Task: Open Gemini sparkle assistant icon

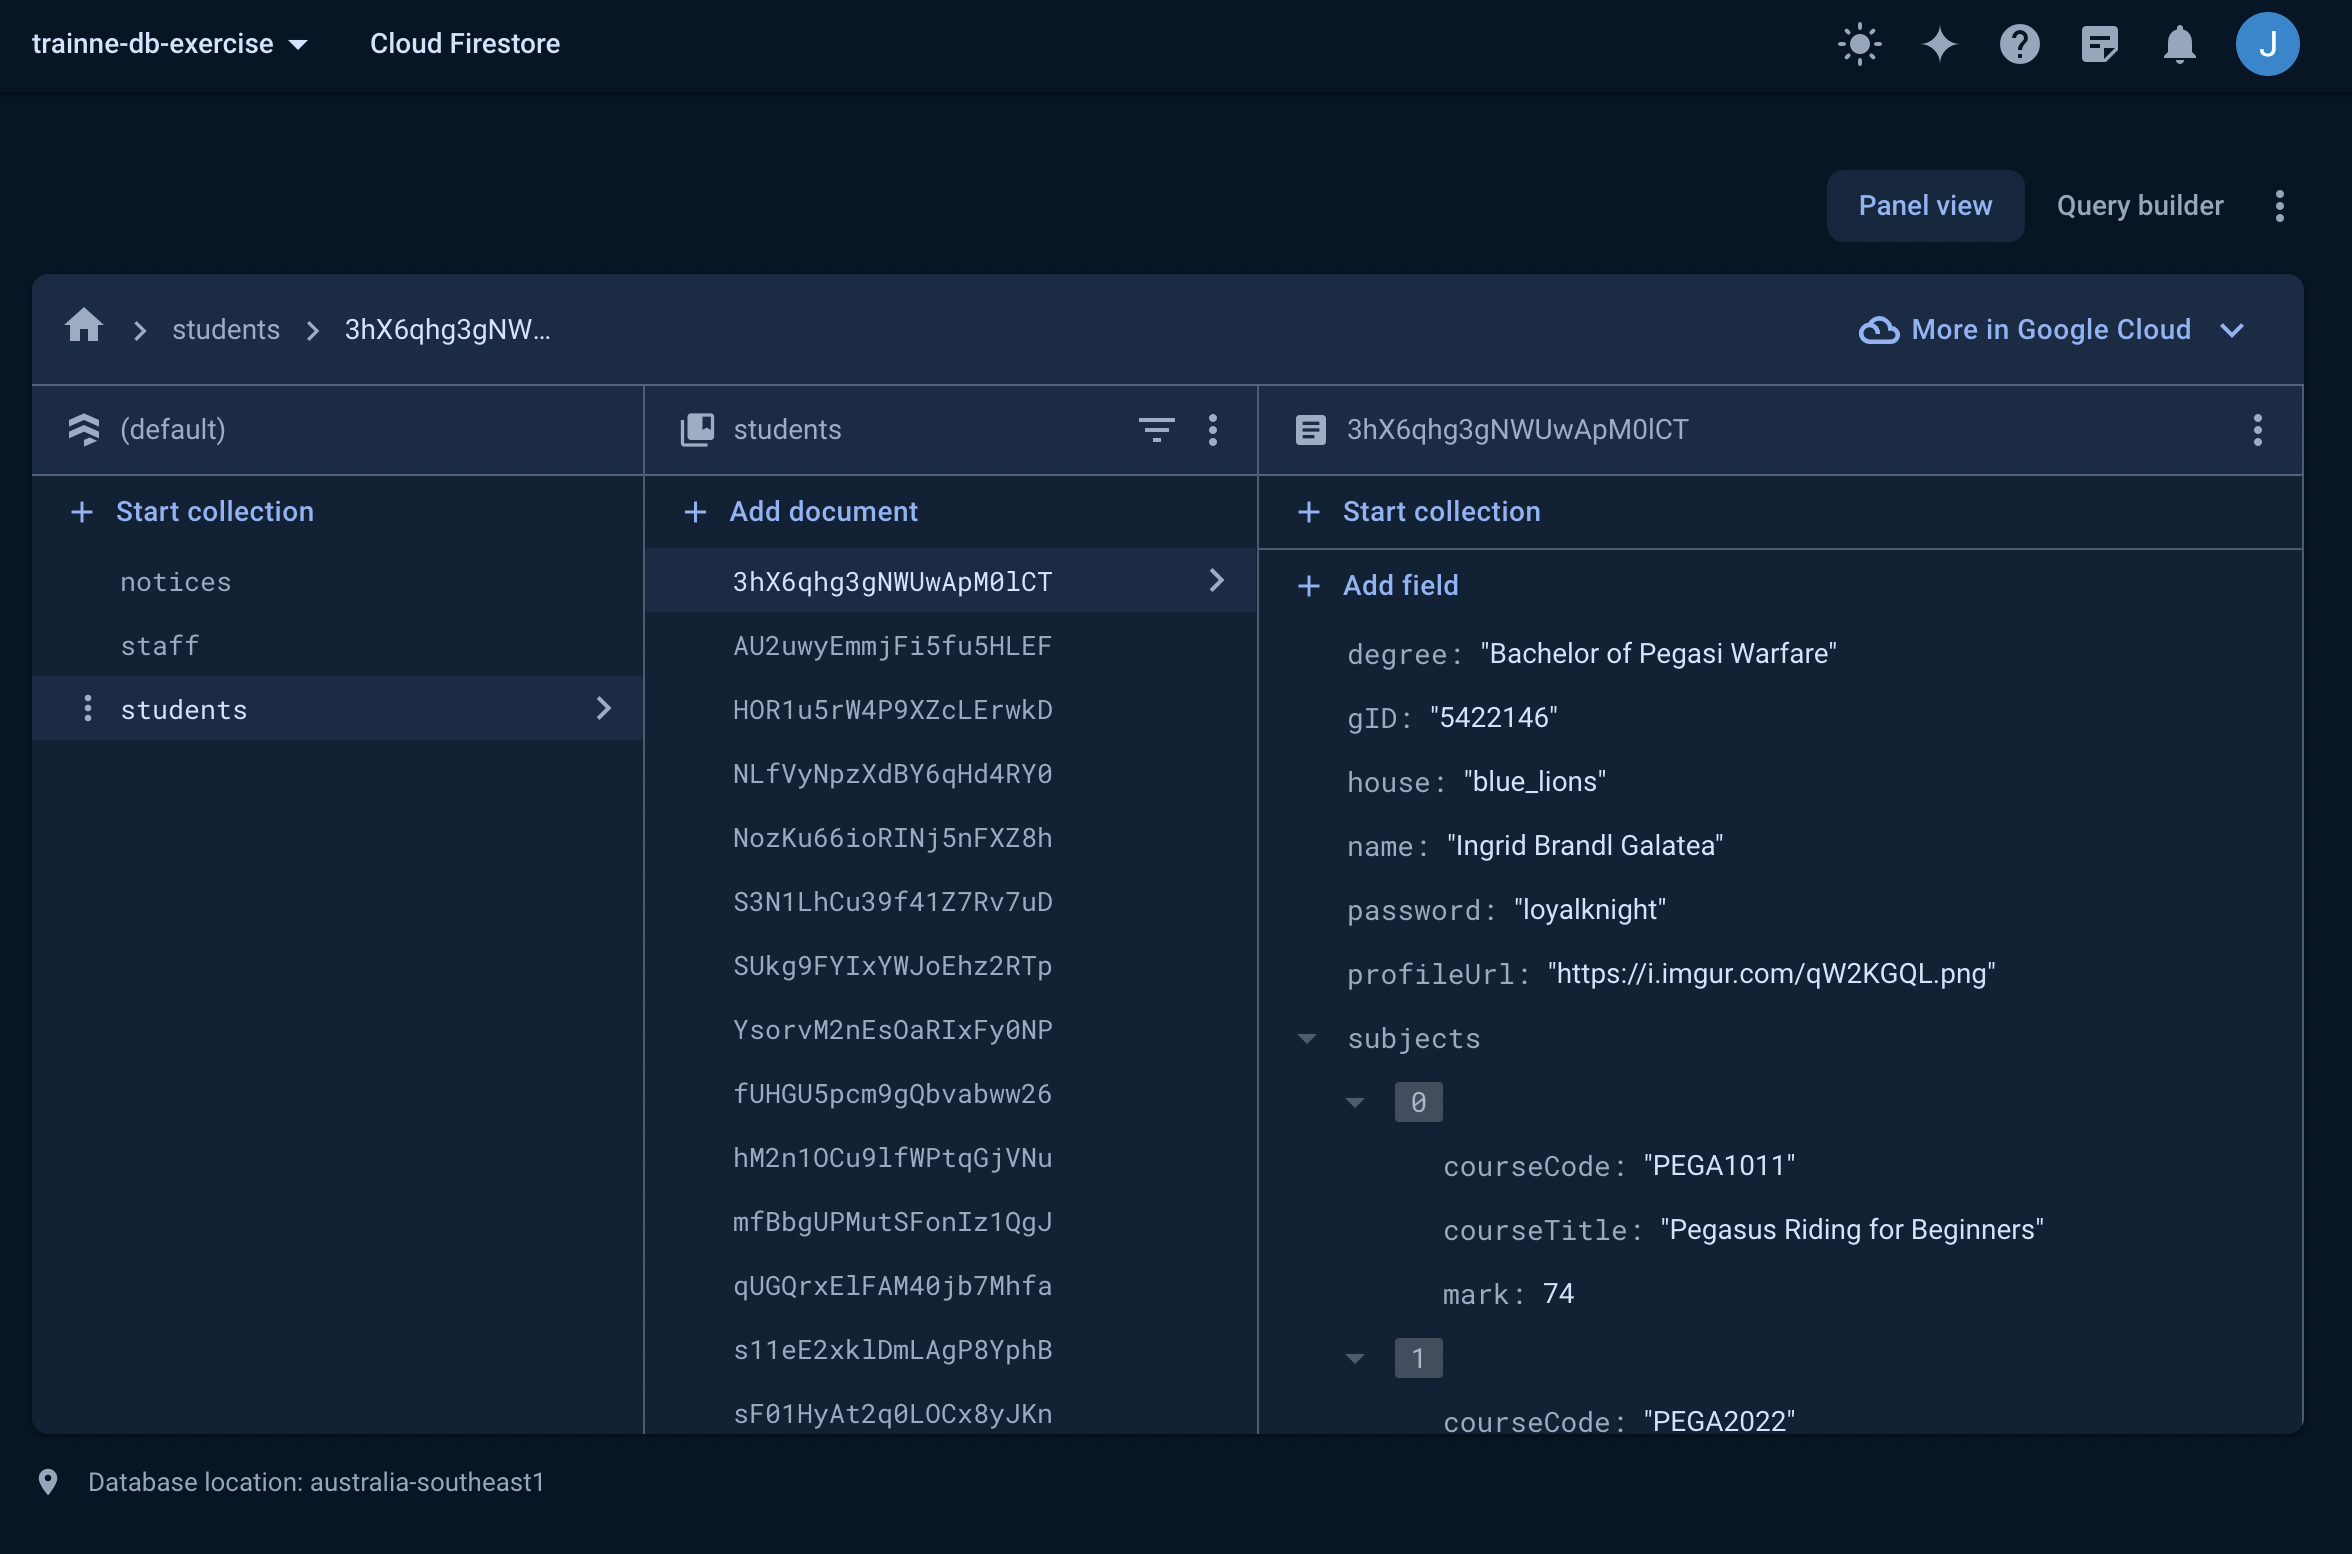Action: point(1939,44)
